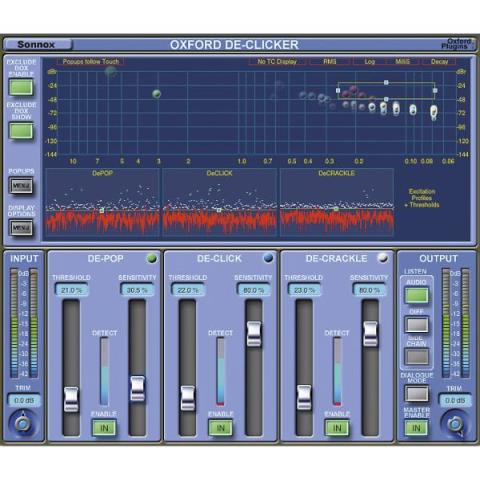The height and width of the screenshot is (480, 480).
Task: Select the Log display option
Action: click(369, 62)
